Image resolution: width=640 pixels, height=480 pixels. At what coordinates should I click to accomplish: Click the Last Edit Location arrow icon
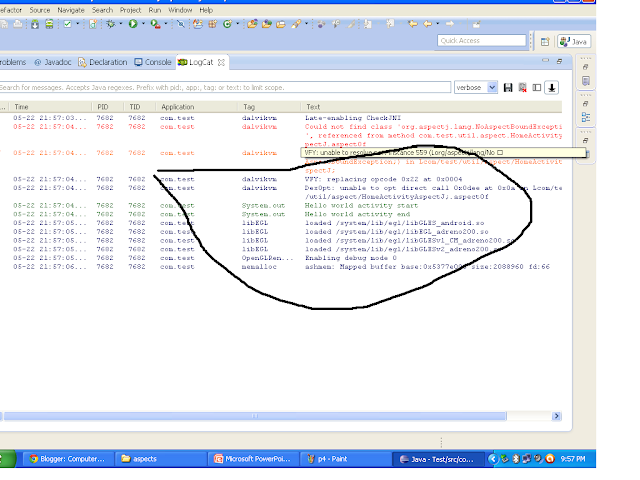[413, 24]
